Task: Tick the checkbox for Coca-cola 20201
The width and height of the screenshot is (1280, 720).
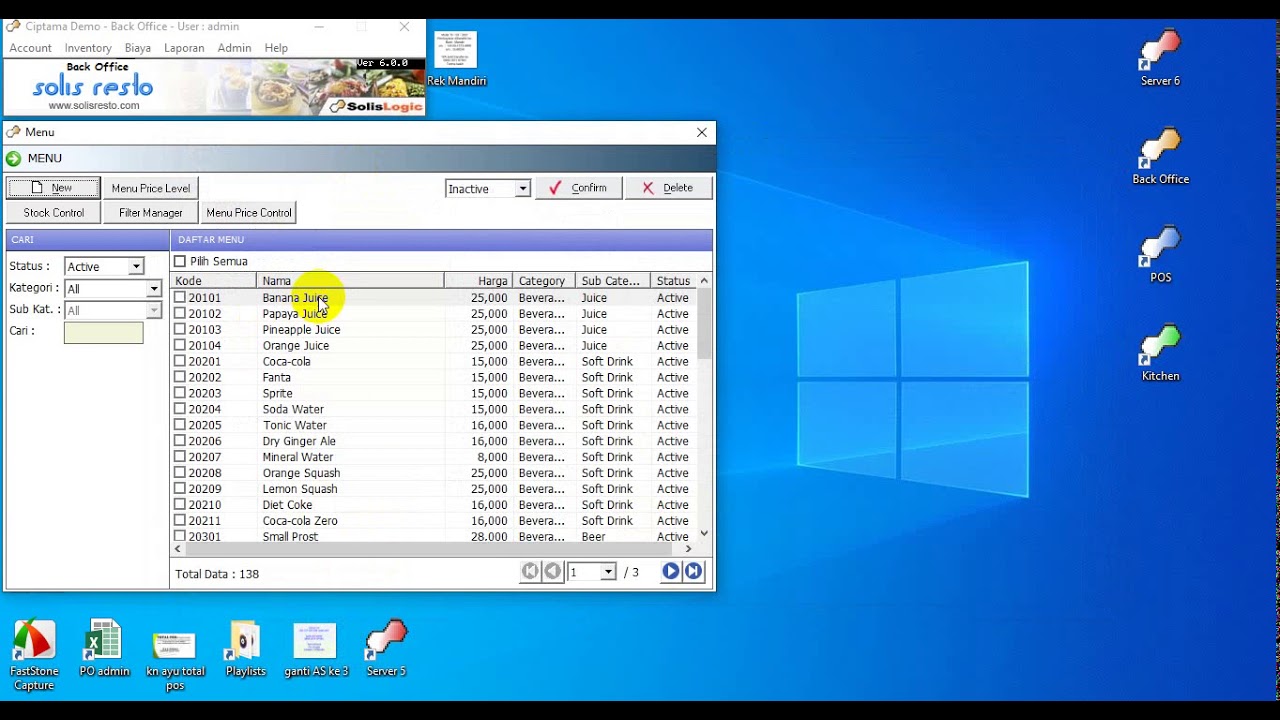Action: [180, 361]
